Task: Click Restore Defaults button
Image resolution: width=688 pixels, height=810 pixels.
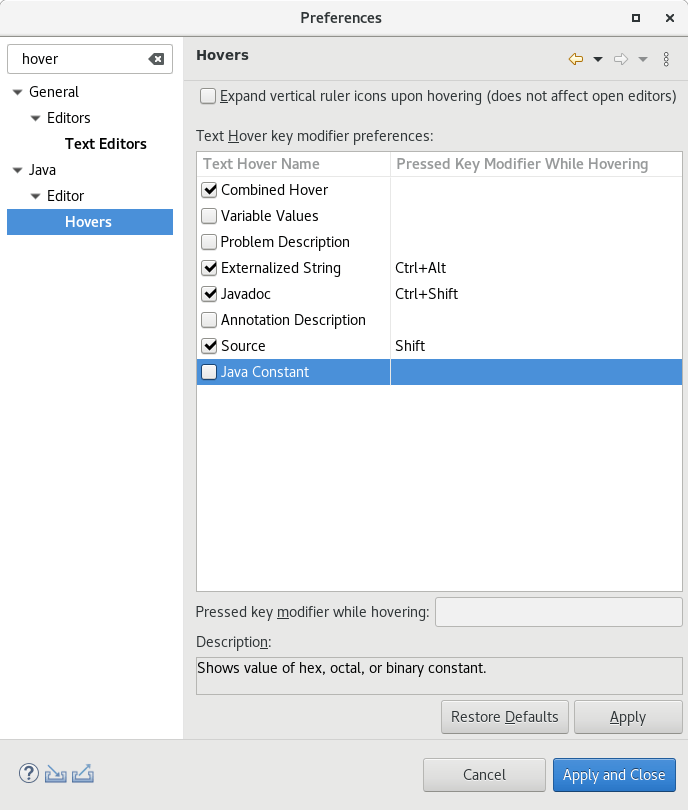Action: [505, 717]
